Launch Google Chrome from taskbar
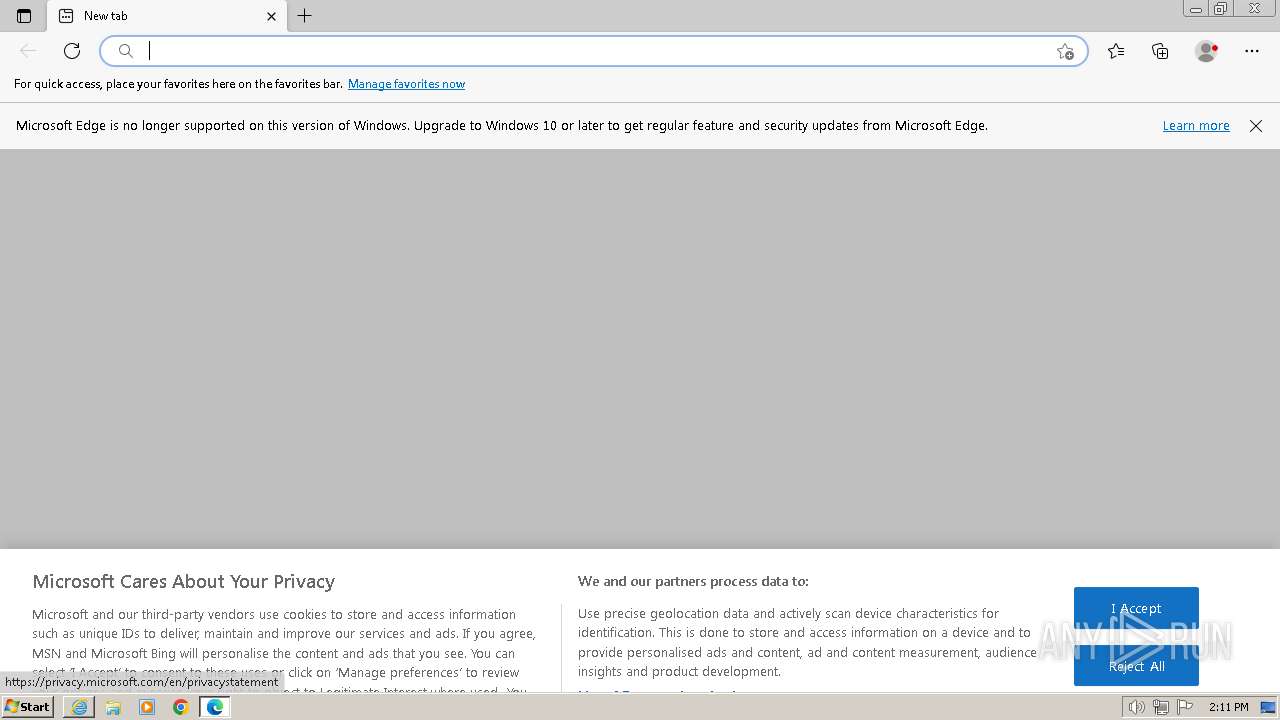This screenshot has width=1280, height=720. [x=181, y=707]
